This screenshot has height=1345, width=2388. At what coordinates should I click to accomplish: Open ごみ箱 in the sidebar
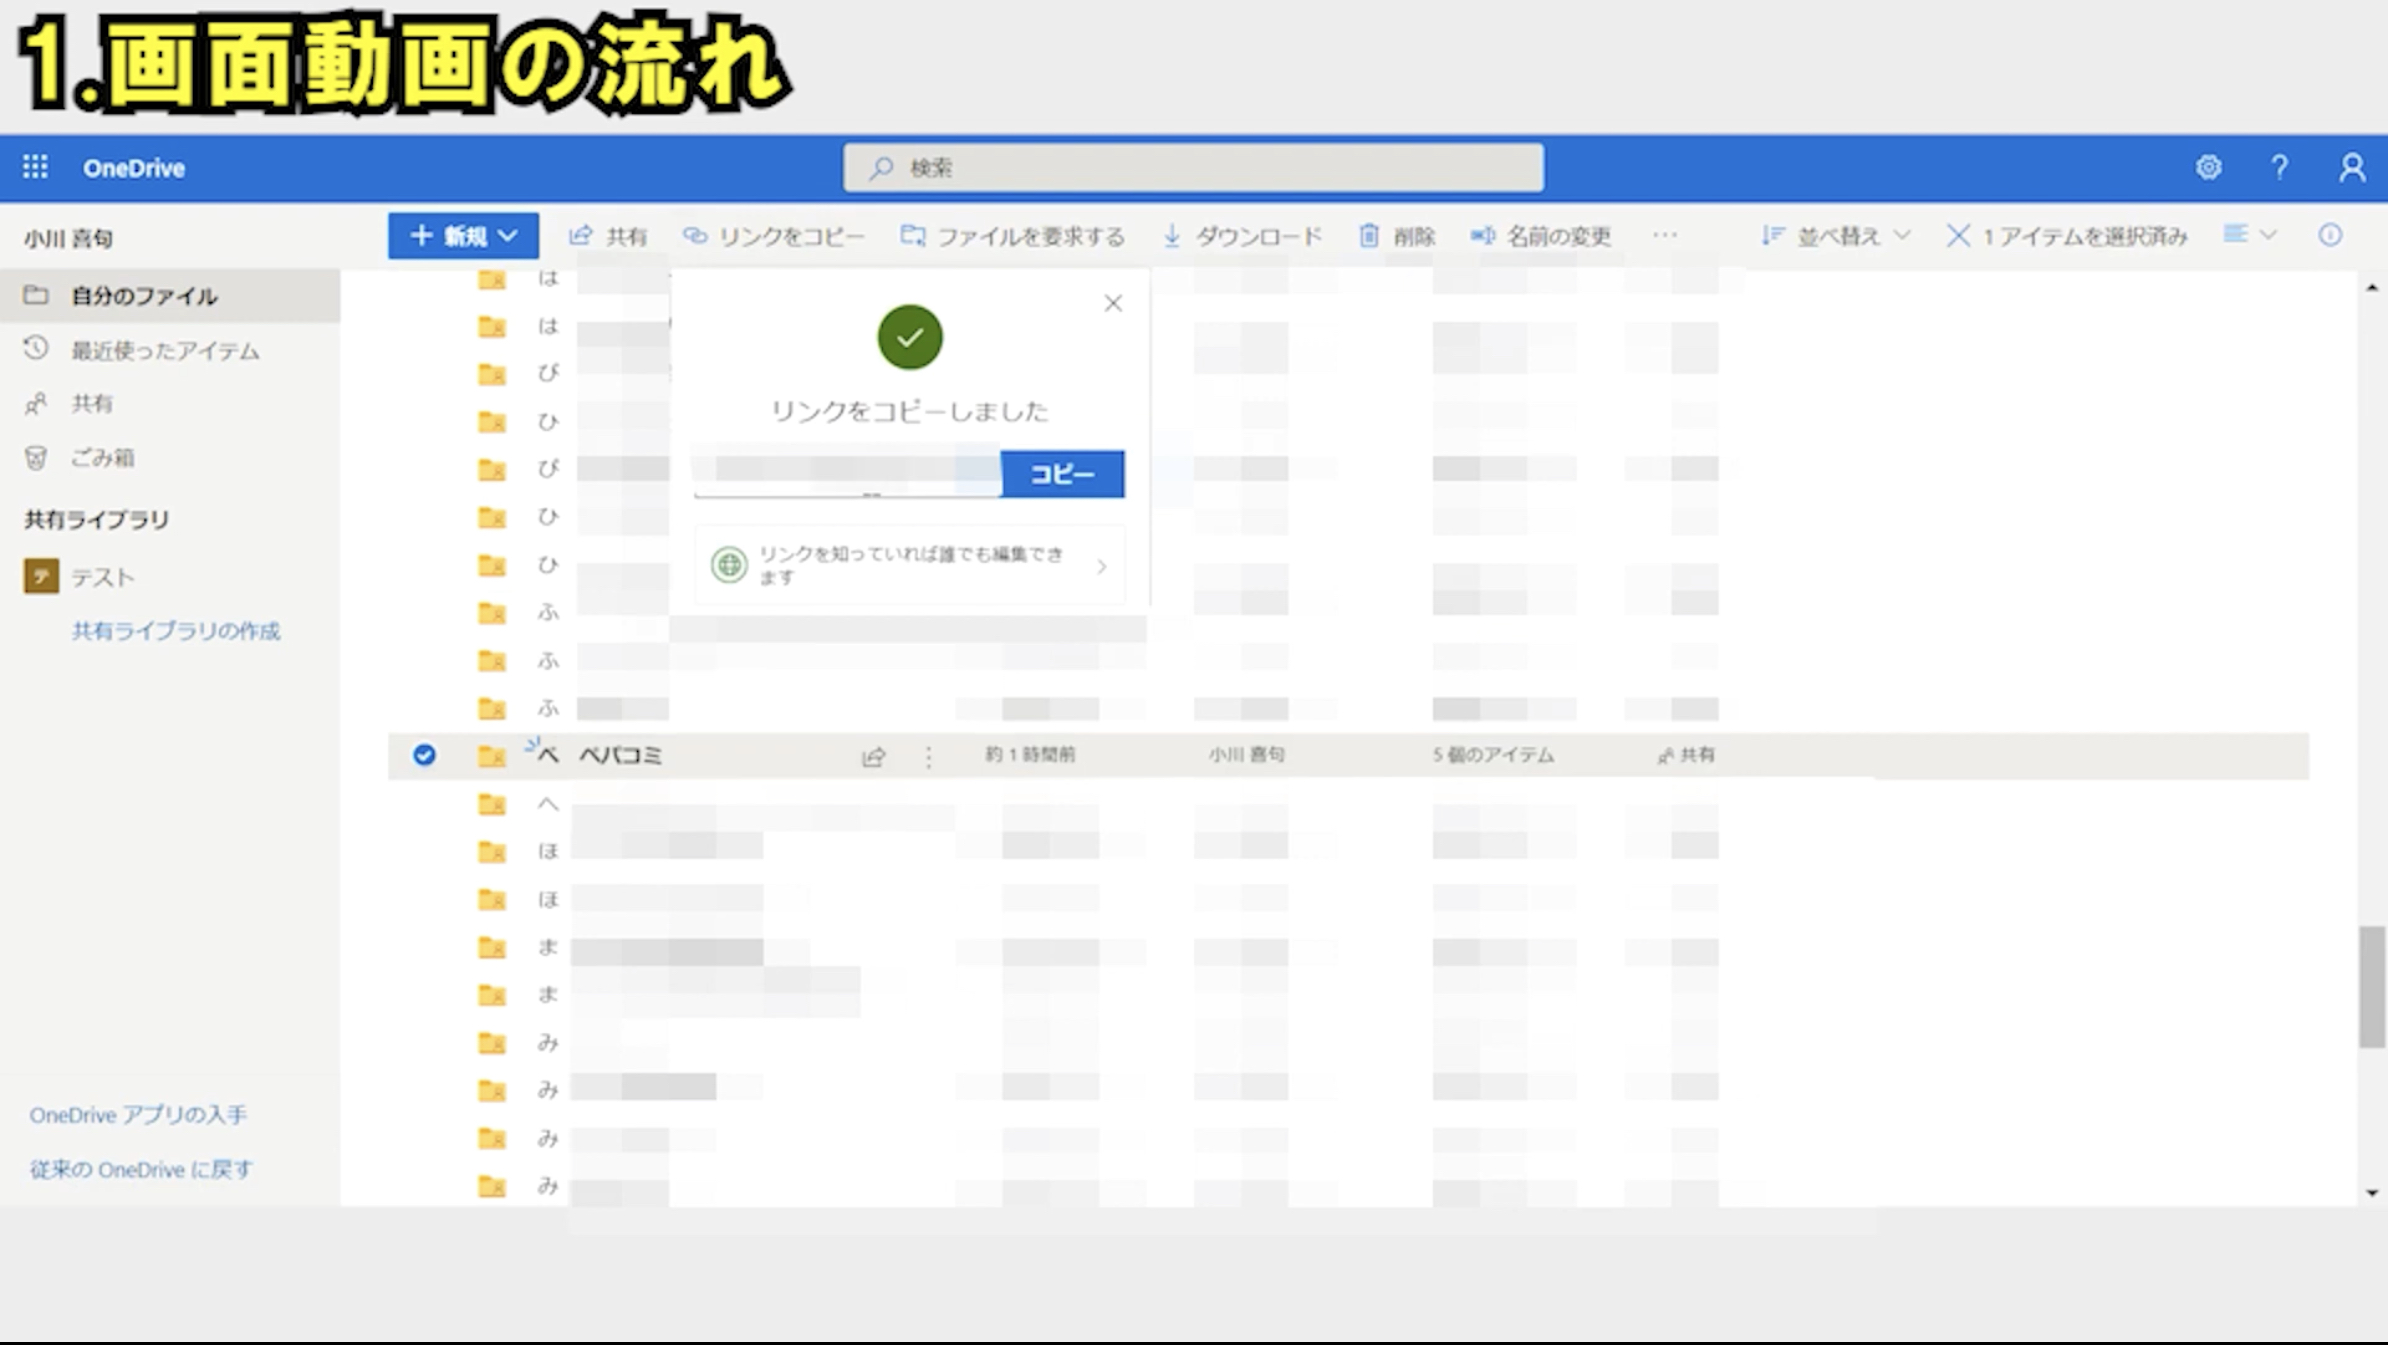[x=101, y=458]
